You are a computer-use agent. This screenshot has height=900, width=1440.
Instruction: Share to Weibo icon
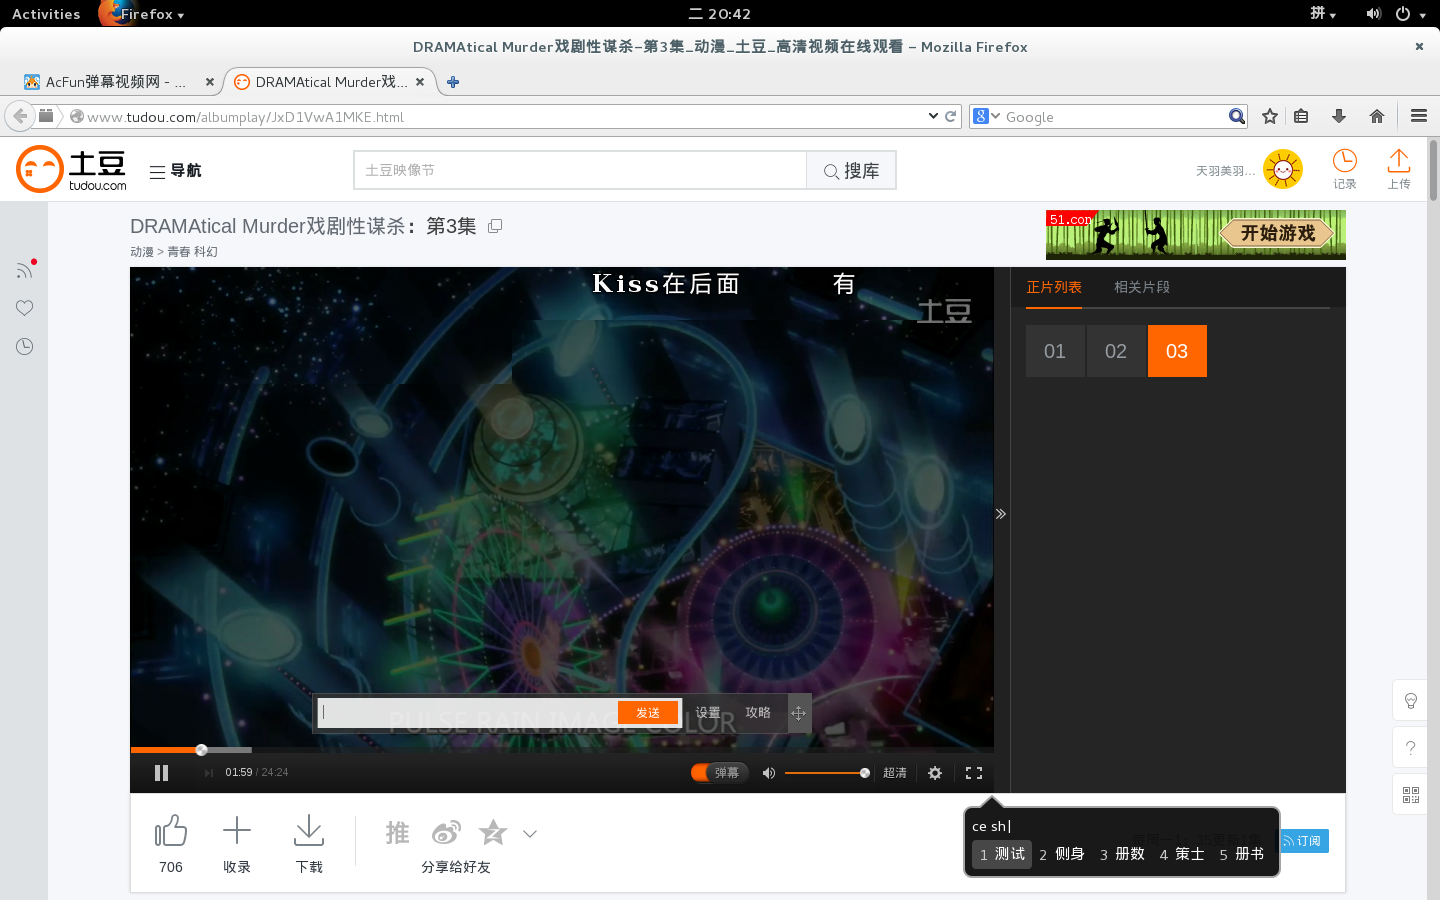(x=446, y=832)
